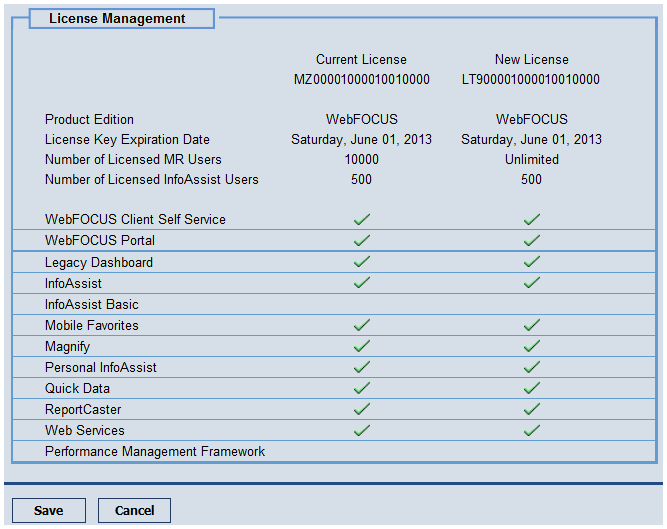Image resolution: width=667 pixels, height=529 pixels.
Task: Click the License Key Expiration Date label
Action: pos(127,139)
